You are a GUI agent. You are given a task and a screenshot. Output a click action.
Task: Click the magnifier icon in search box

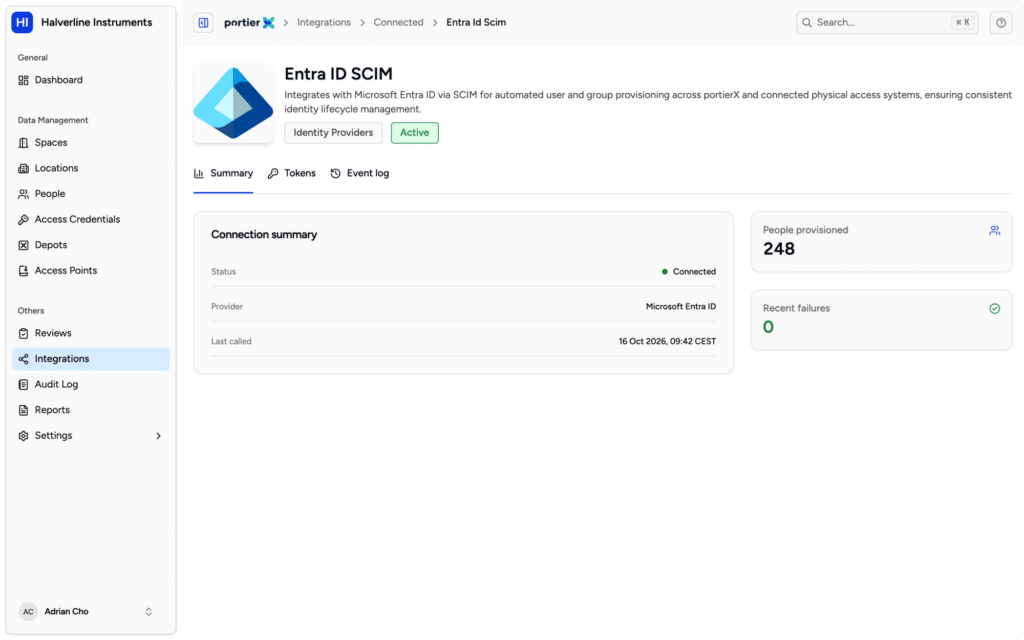[x=807, y=22]
